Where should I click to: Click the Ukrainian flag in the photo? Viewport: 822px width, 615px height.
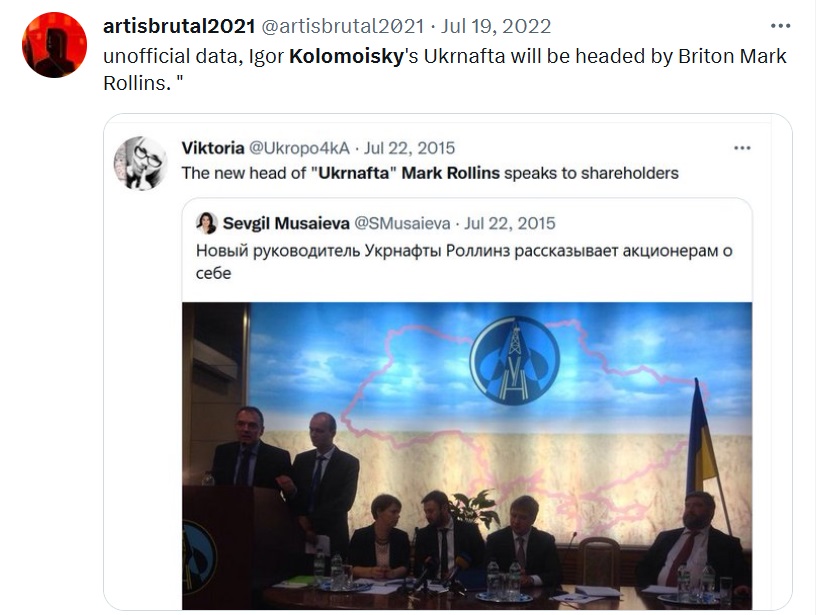702,436
